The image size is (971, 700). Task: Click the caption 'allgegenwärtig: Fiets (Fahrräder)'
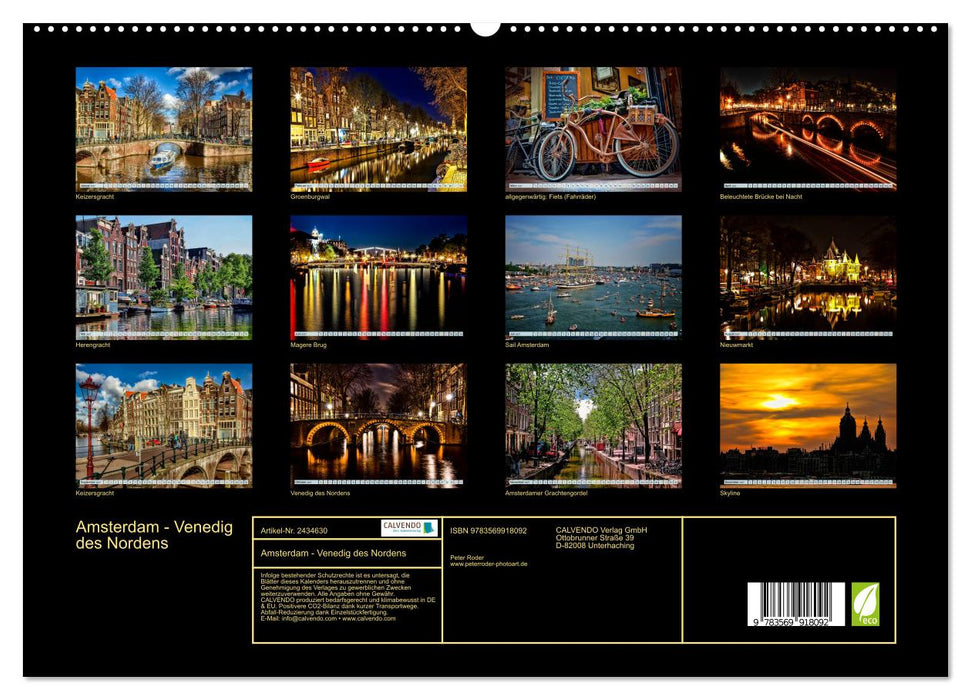pyautogui.click(x=551, y=197)
